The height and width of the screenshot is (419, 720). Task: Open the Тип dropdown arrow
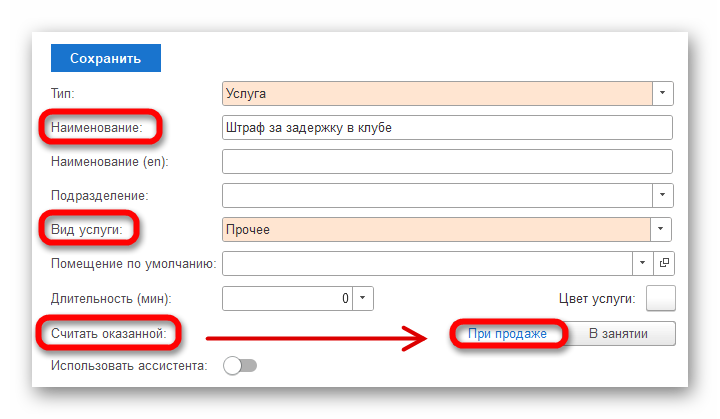(663, 93)
